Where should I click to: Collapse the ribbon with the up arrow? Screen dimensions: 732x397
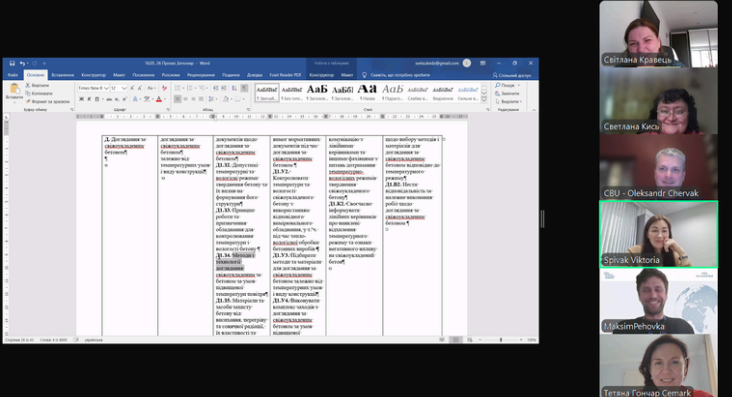click(534, 110)
